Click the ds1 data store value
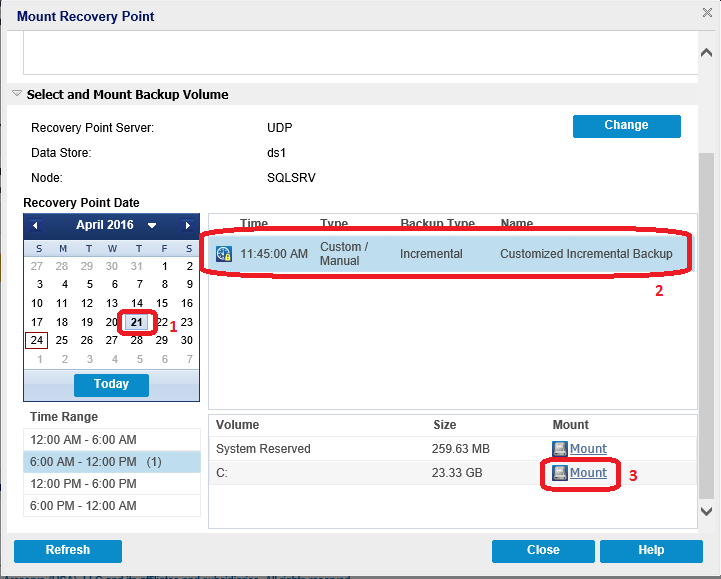Viewport: 721px width, 579px height. (x=276, y=153)
